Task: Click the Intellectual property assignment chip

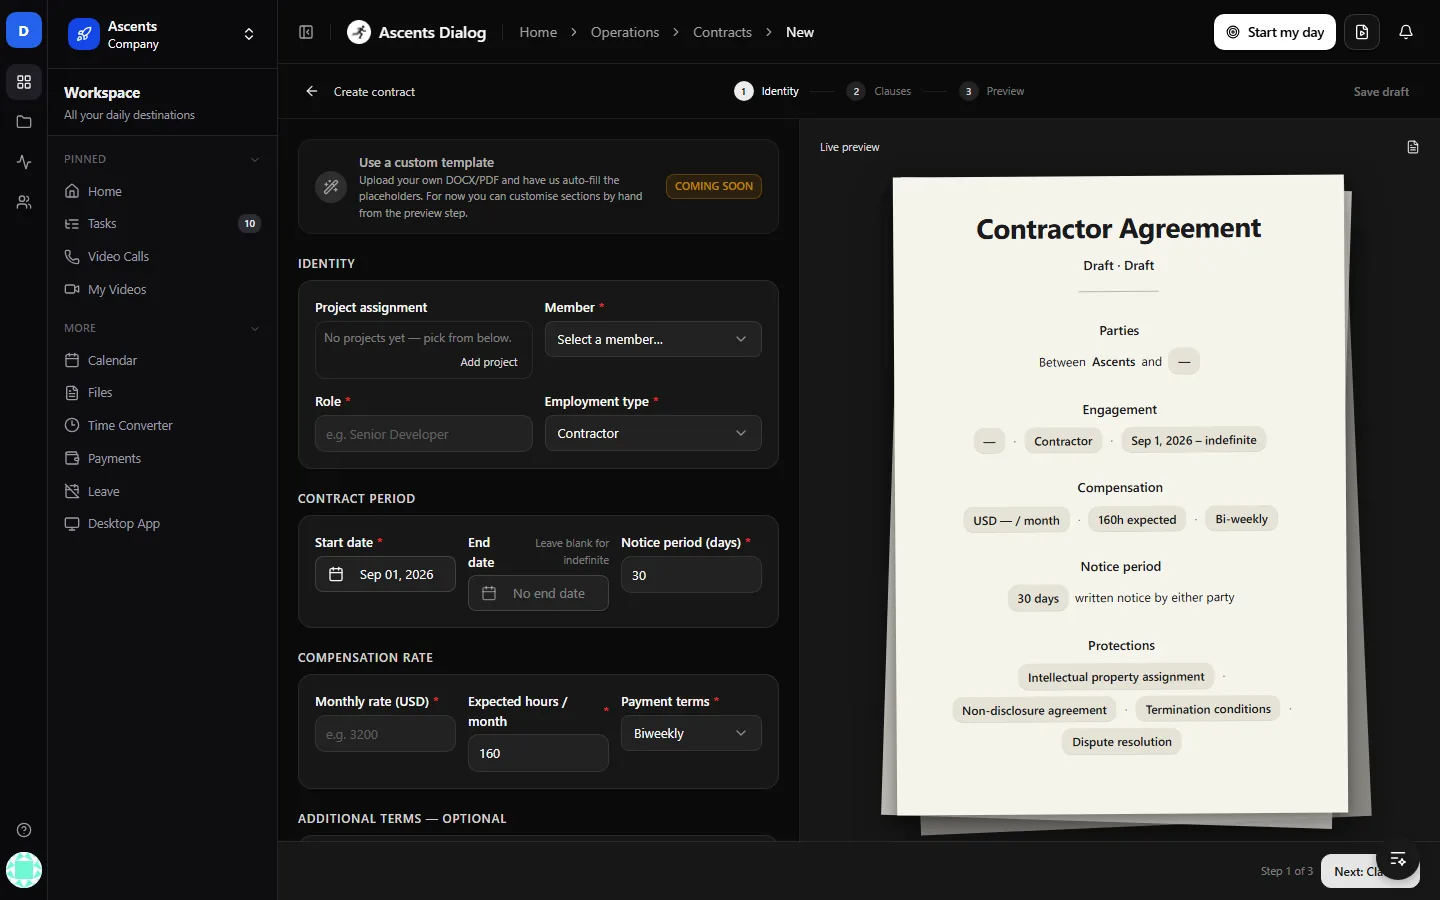Action: tap(1116, 677)
